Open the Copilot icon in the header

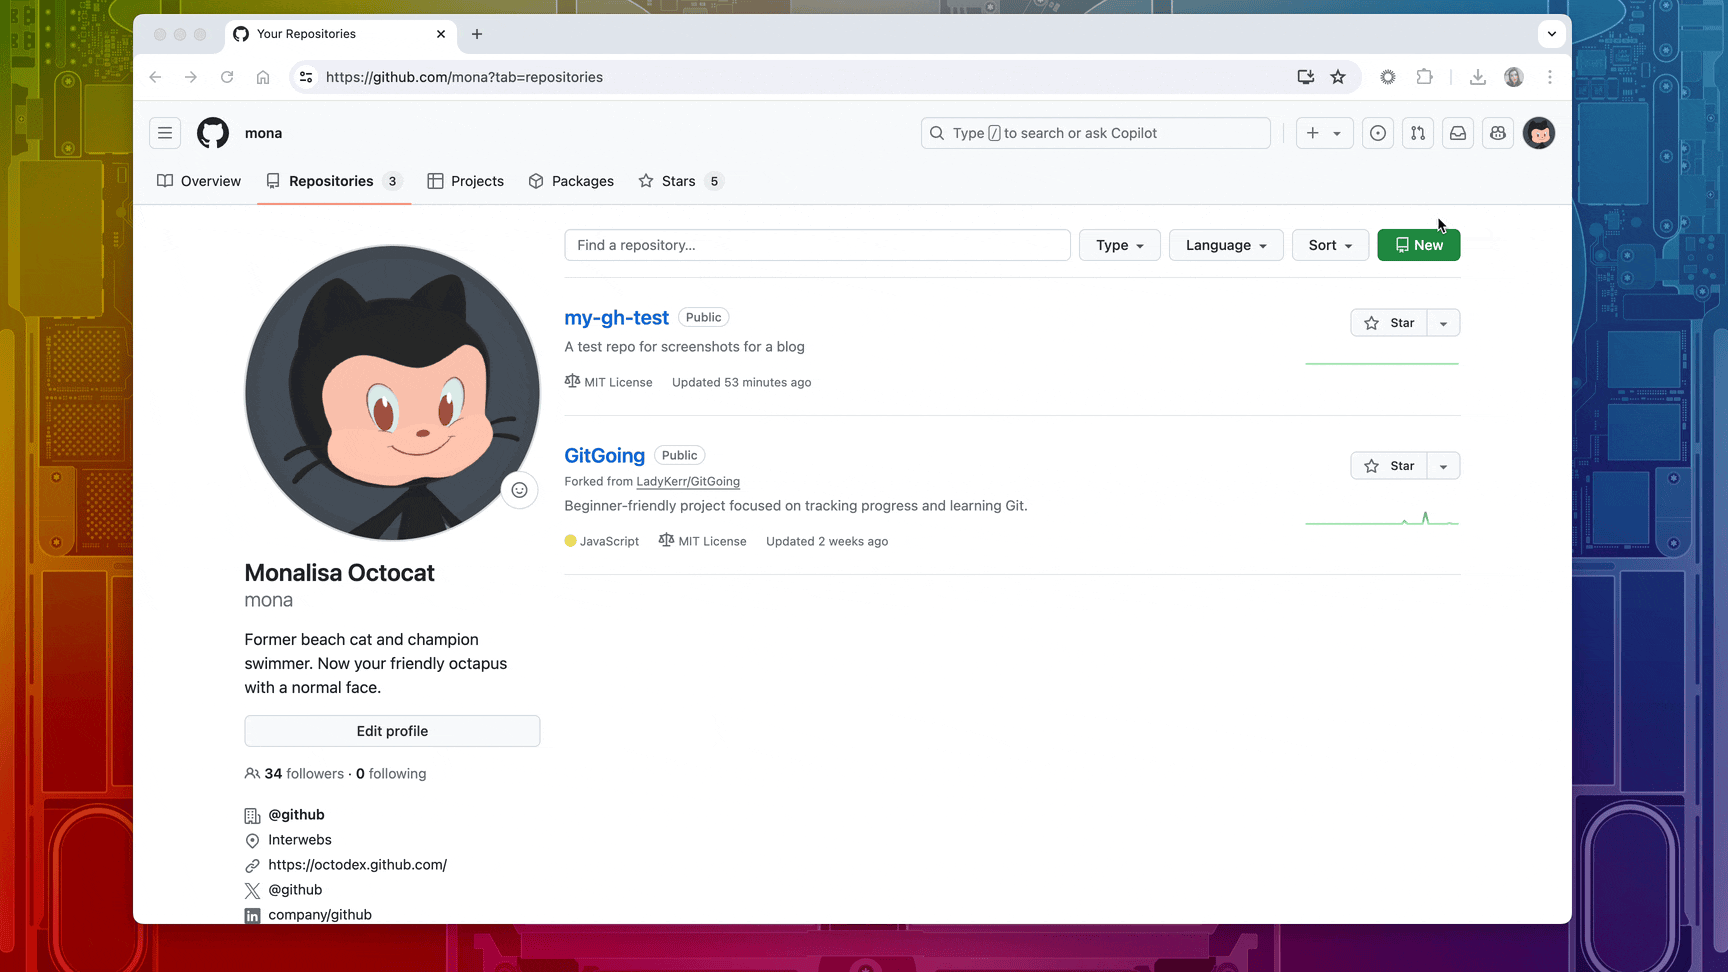(1497, 132)
